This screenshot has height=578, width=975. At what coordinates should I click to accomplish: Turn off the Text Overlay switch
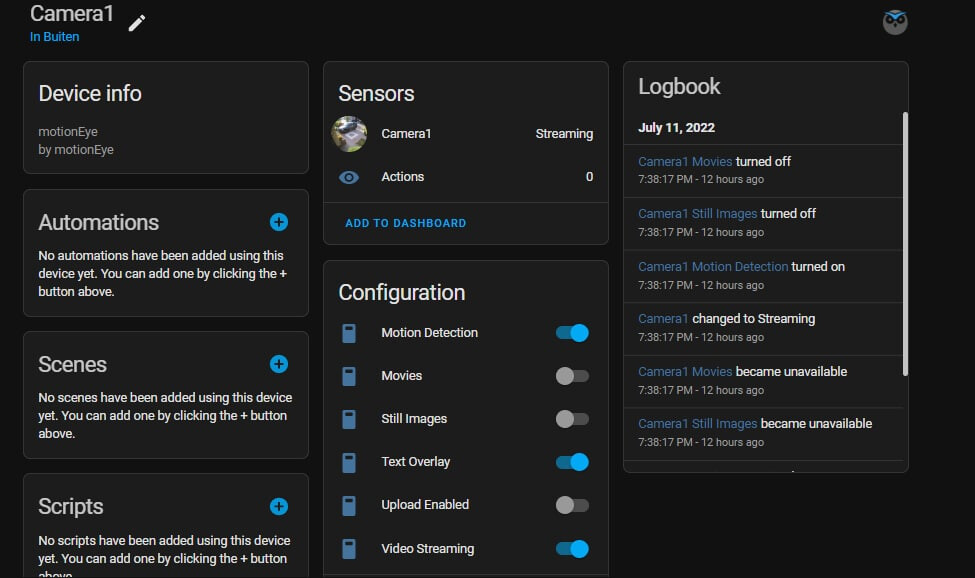(572, 462)
